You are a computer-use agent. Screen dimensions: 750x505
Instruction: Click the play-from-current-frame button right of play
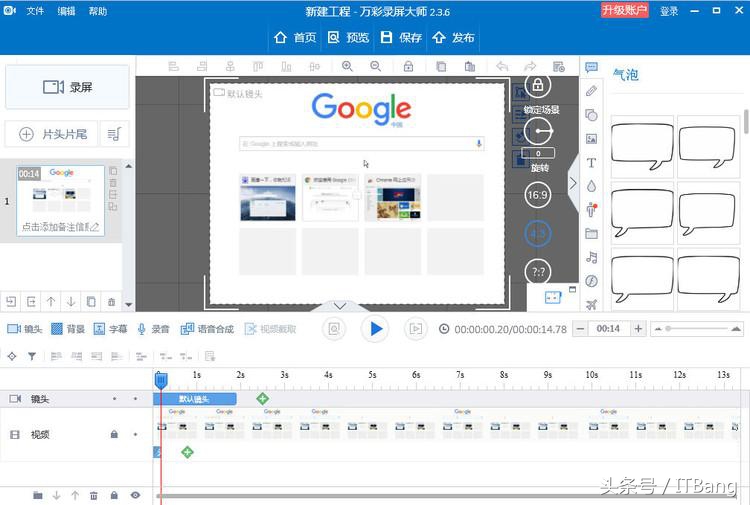click(x=416, y=329)
